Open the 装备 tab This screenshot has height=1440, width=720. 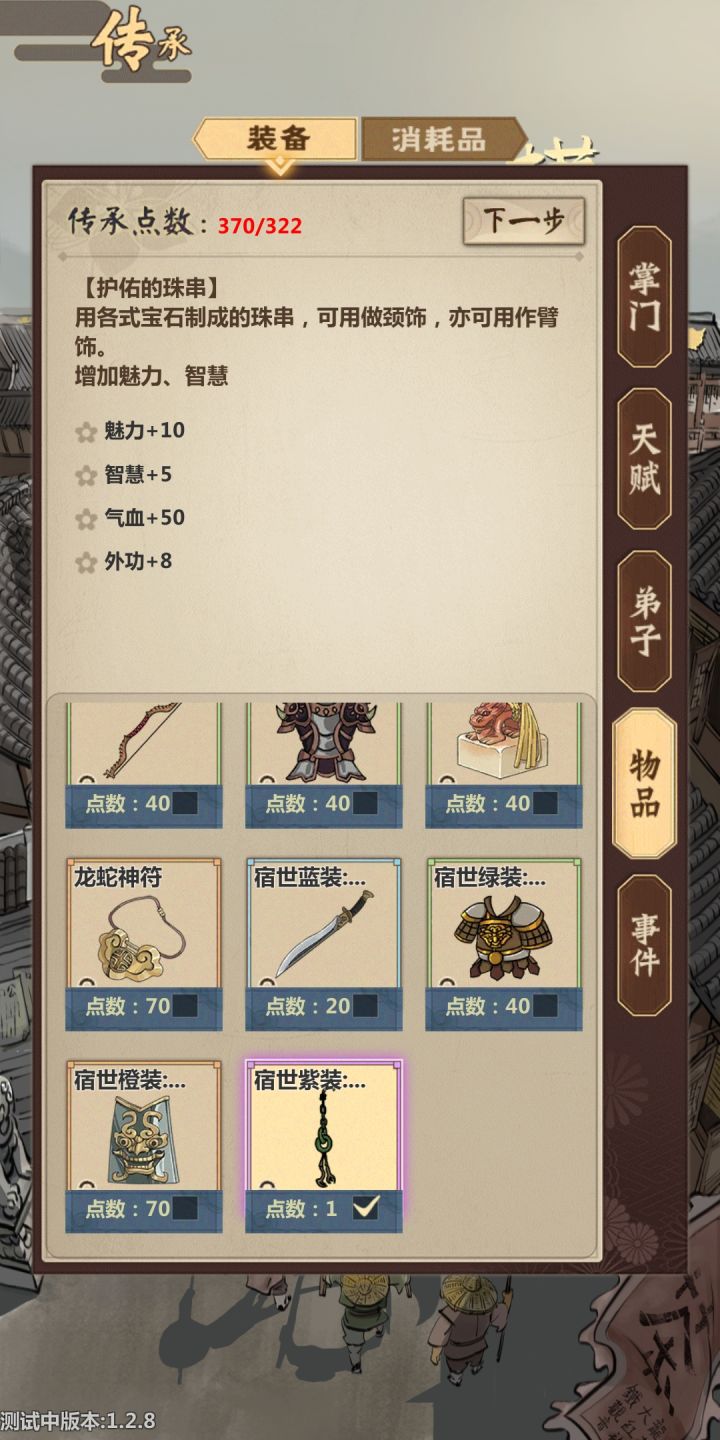click(x=275, y=139)
